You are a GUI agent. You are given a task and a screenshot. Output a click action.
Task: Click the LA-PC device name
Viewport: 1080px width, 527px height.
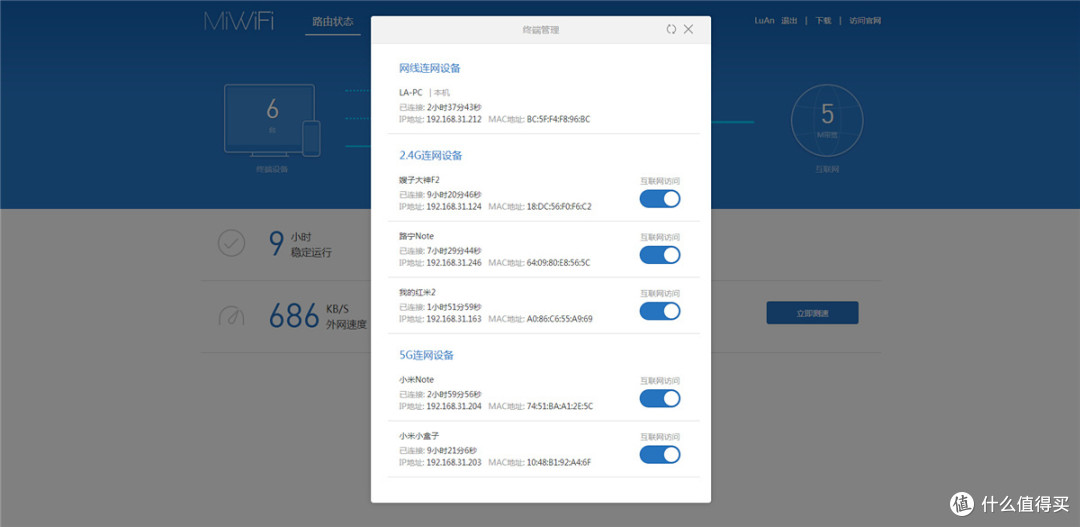coord(411,92)
